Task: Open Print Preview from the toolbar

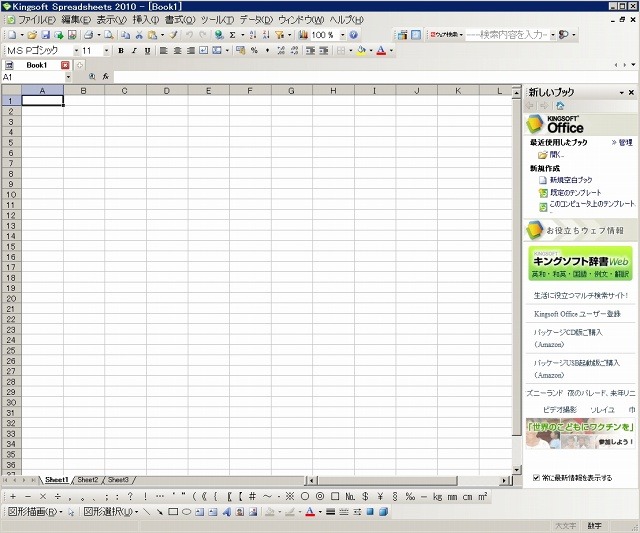Action: pos(109,35)
